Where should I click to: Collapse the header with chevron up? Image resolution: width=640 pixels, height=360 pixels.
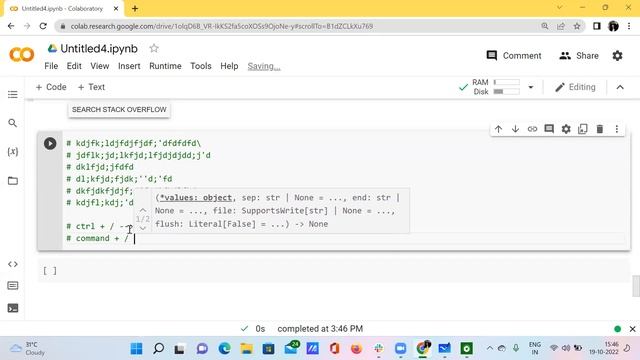(620, 87)
